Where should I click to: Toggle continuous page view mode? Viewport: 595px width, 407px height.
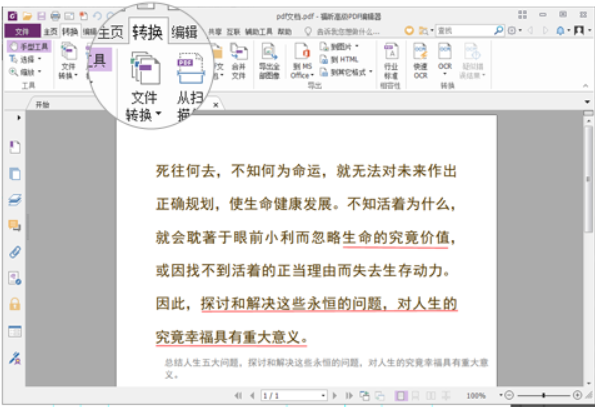(x=416, y=396)
